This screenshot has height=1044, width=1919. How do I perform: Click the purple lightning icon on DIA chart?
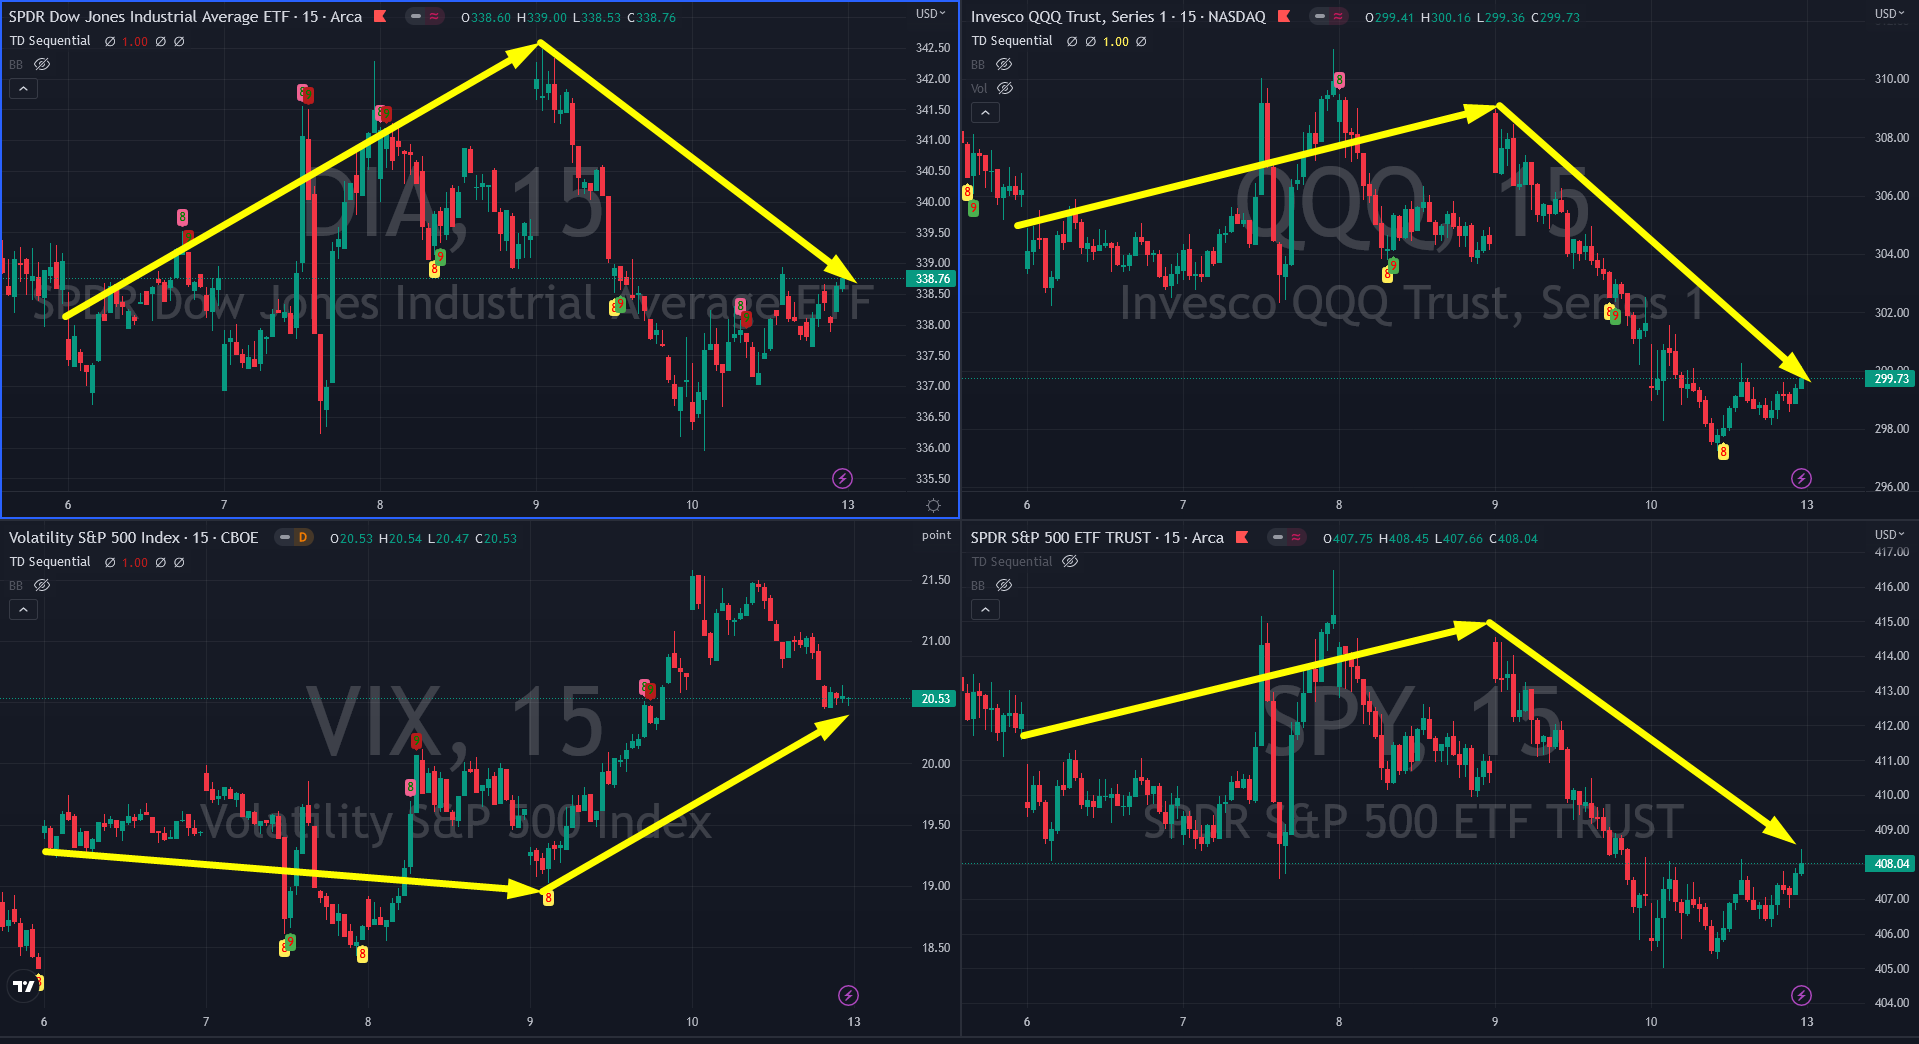(x=842, y=478)
